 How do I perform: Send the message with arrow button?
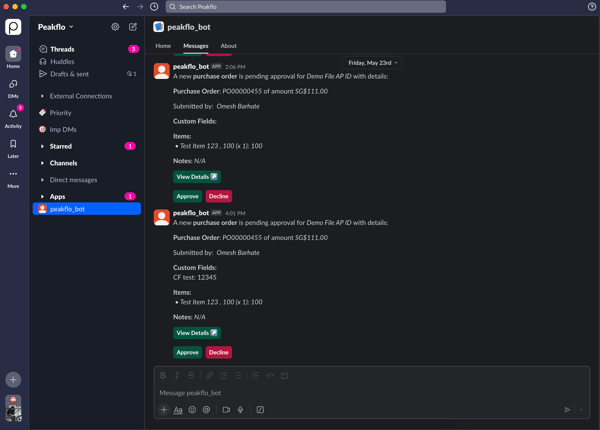pos(567,410)
